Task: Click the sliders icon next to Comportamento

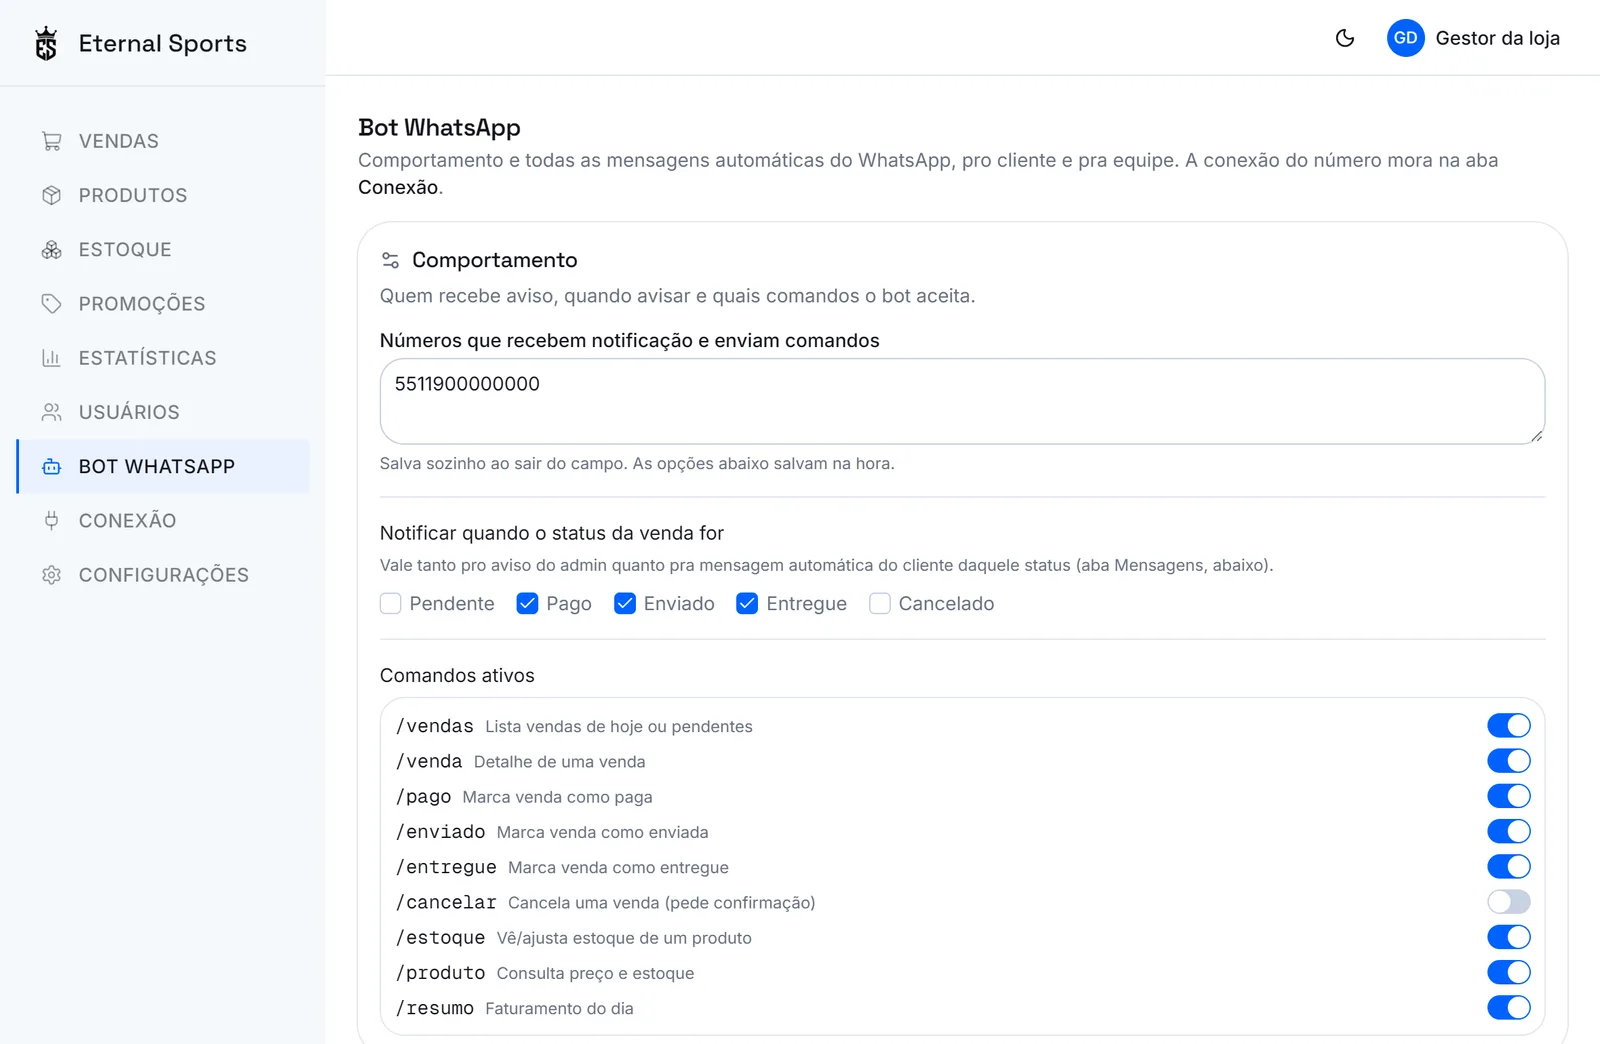Action: coord(391,260)
